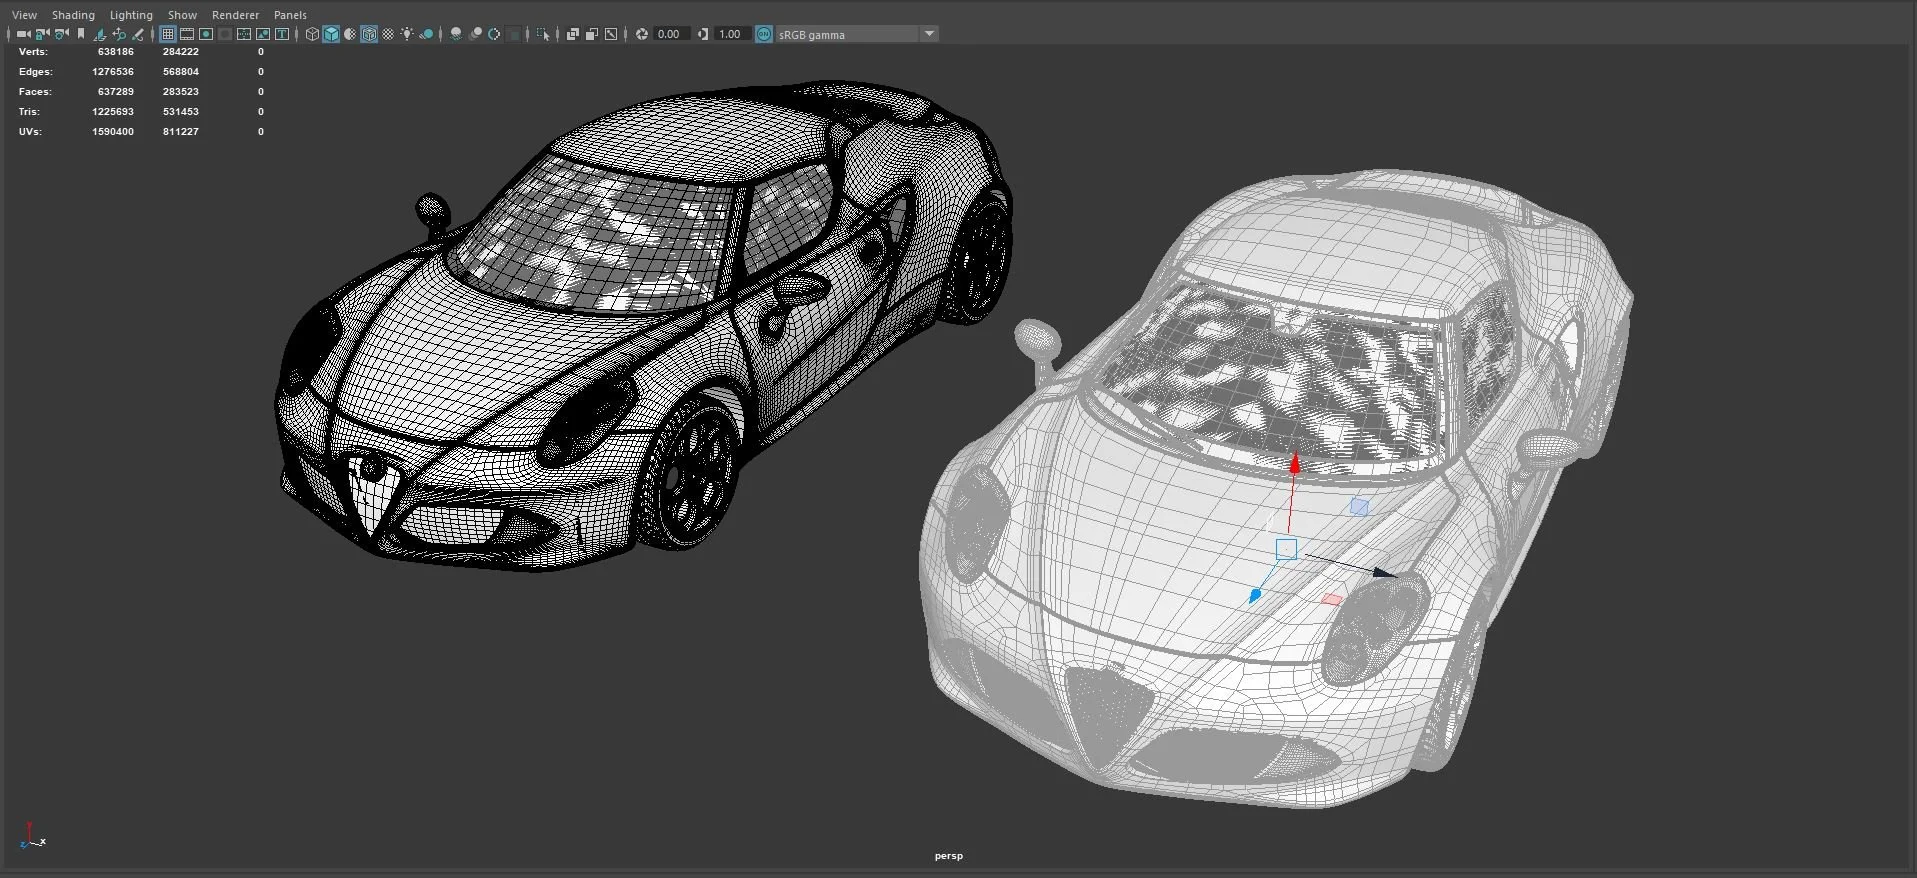This screenshot has height=878, width=1917.
Task: Click the UVs count 1590400
Action: coord(112,132)
